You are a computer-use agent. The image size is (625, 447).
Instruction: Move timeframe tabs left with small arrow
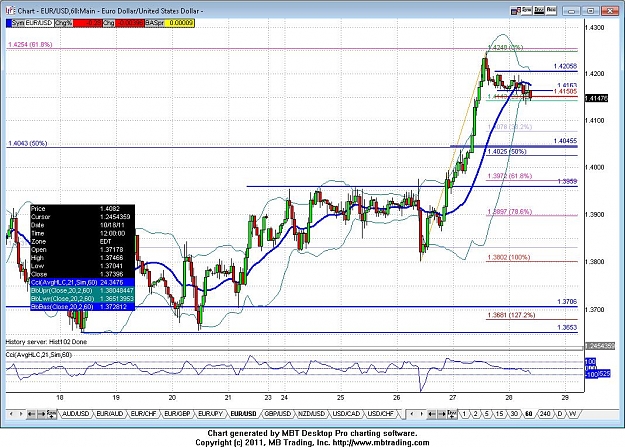click(412, 414)
